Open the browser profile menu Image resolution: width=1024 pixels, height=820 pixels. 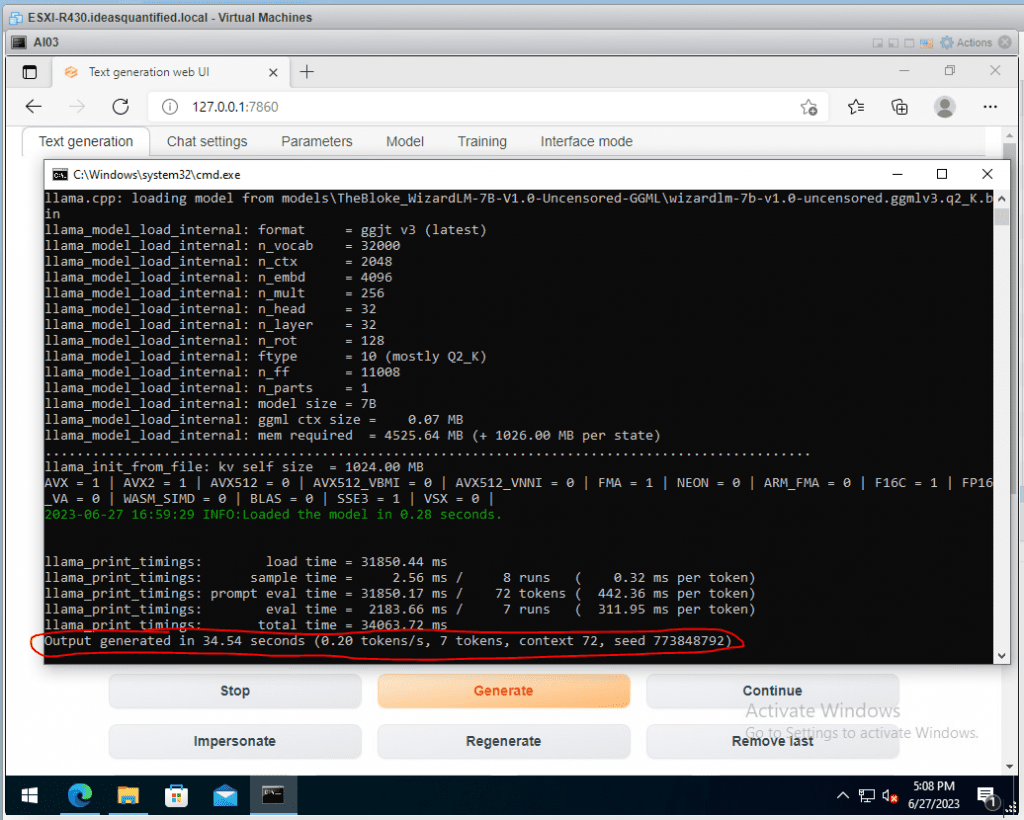coord(944,106)
